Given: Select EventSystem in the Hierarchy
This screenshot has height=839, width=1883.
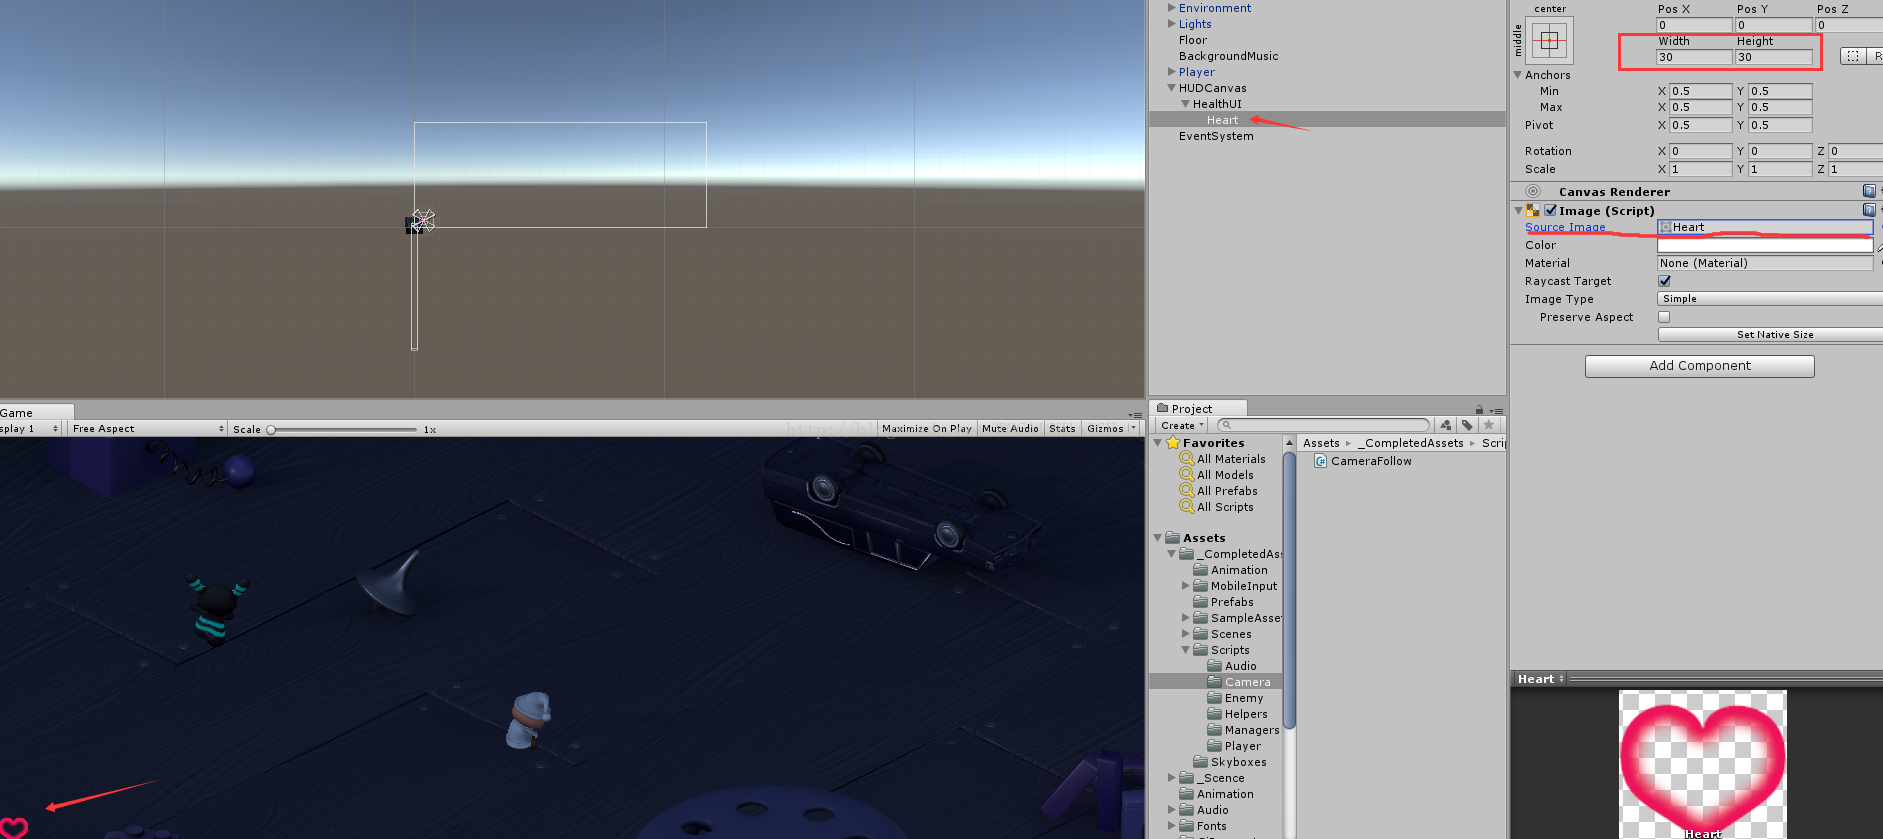Looking at the screenshot, I should 1215,136.
